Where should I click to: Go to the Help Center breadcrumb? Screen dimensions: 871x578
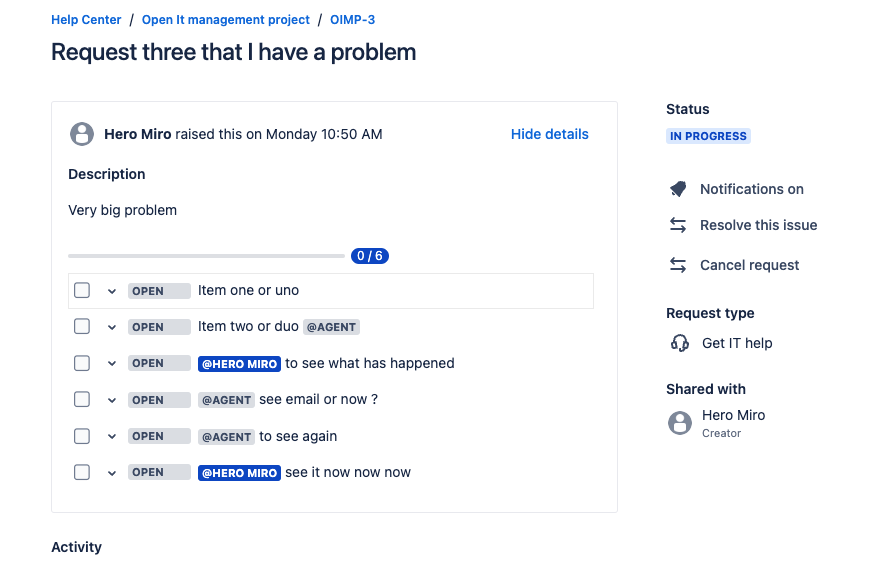(x=86, y=20)
